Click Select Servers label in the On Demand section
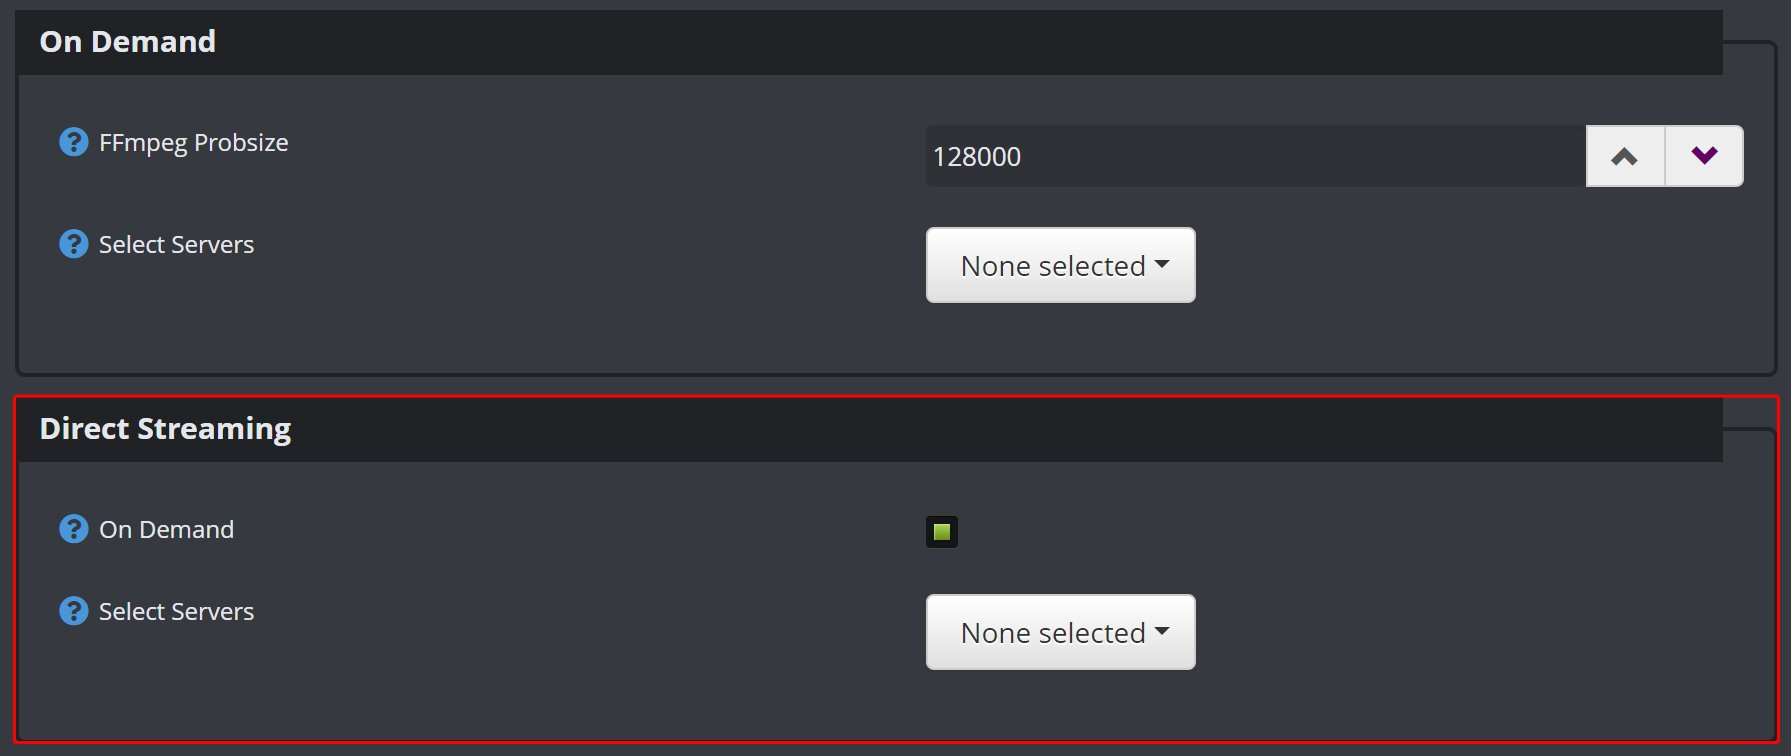 (x=176, y=244)
